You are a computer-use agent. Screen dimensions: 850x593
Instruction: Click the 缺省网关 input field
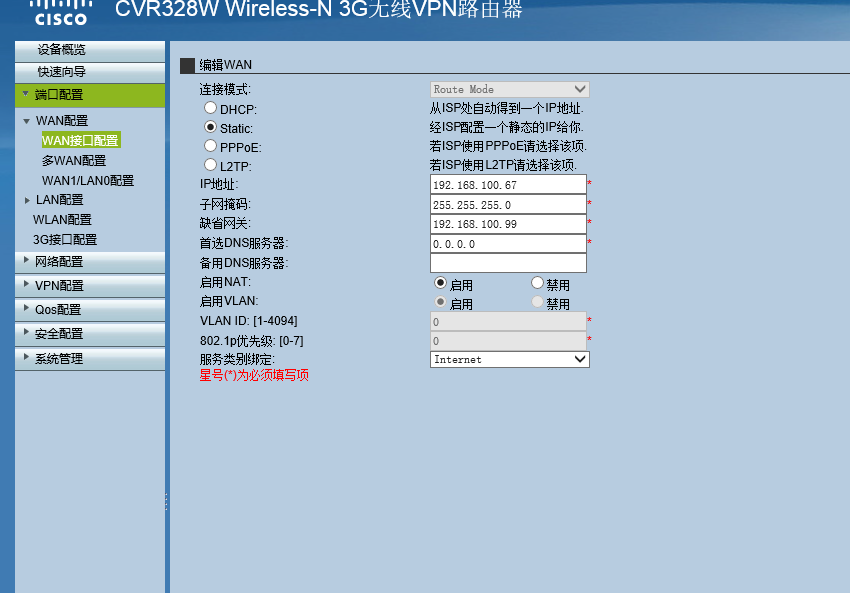(x=508, y=224)
